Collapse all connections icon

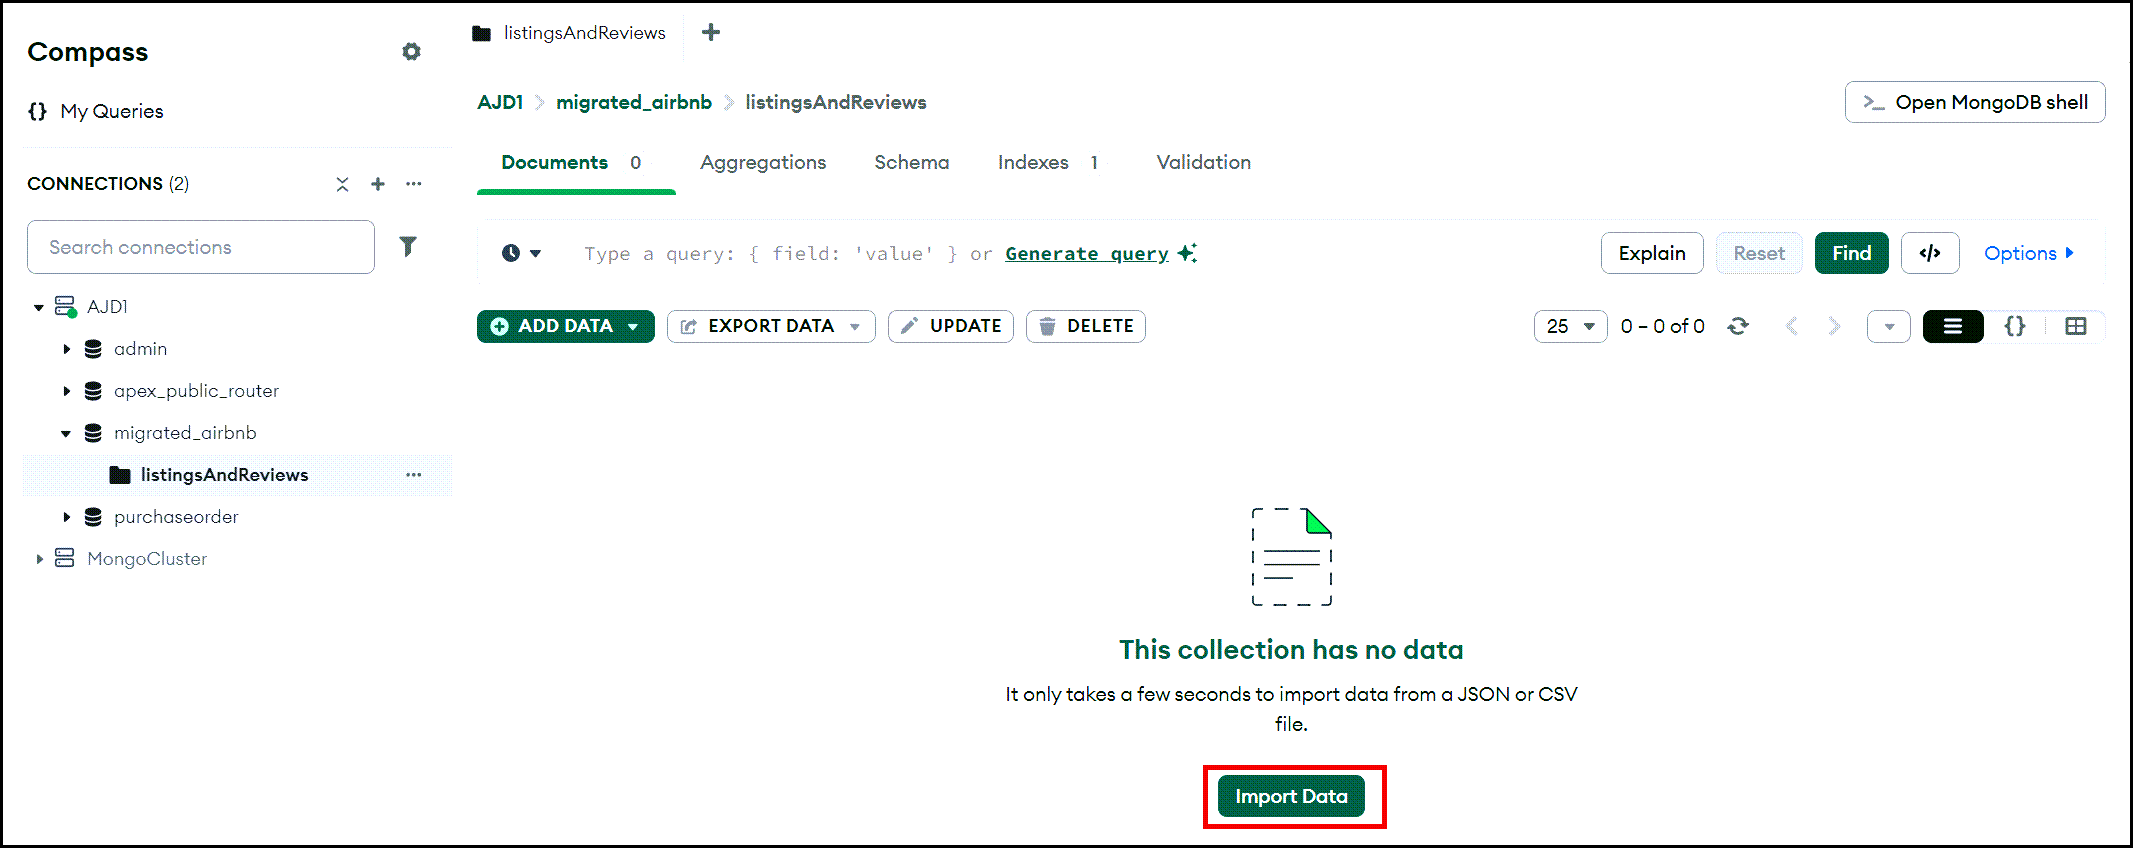pos(342,184)
